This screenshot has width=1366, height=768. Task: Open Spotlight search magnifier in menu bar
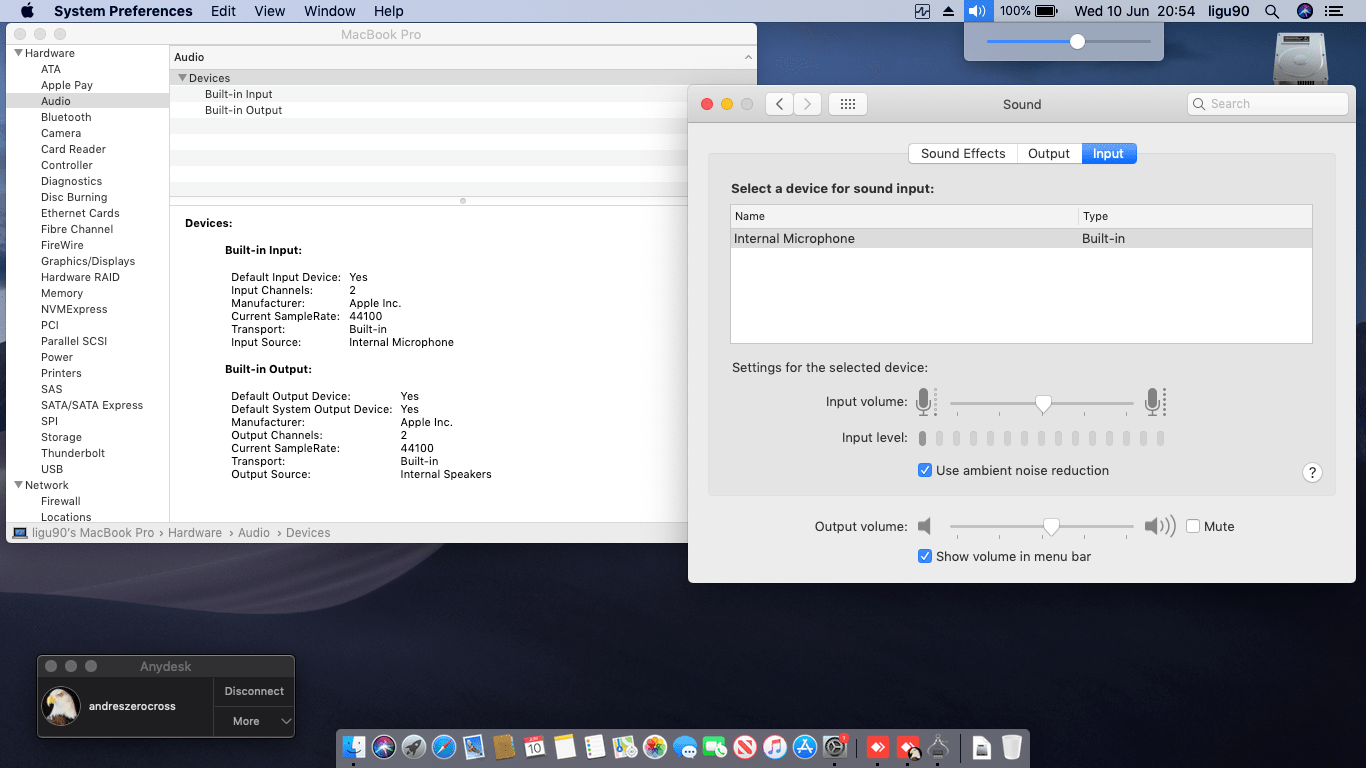point(1271,11)
